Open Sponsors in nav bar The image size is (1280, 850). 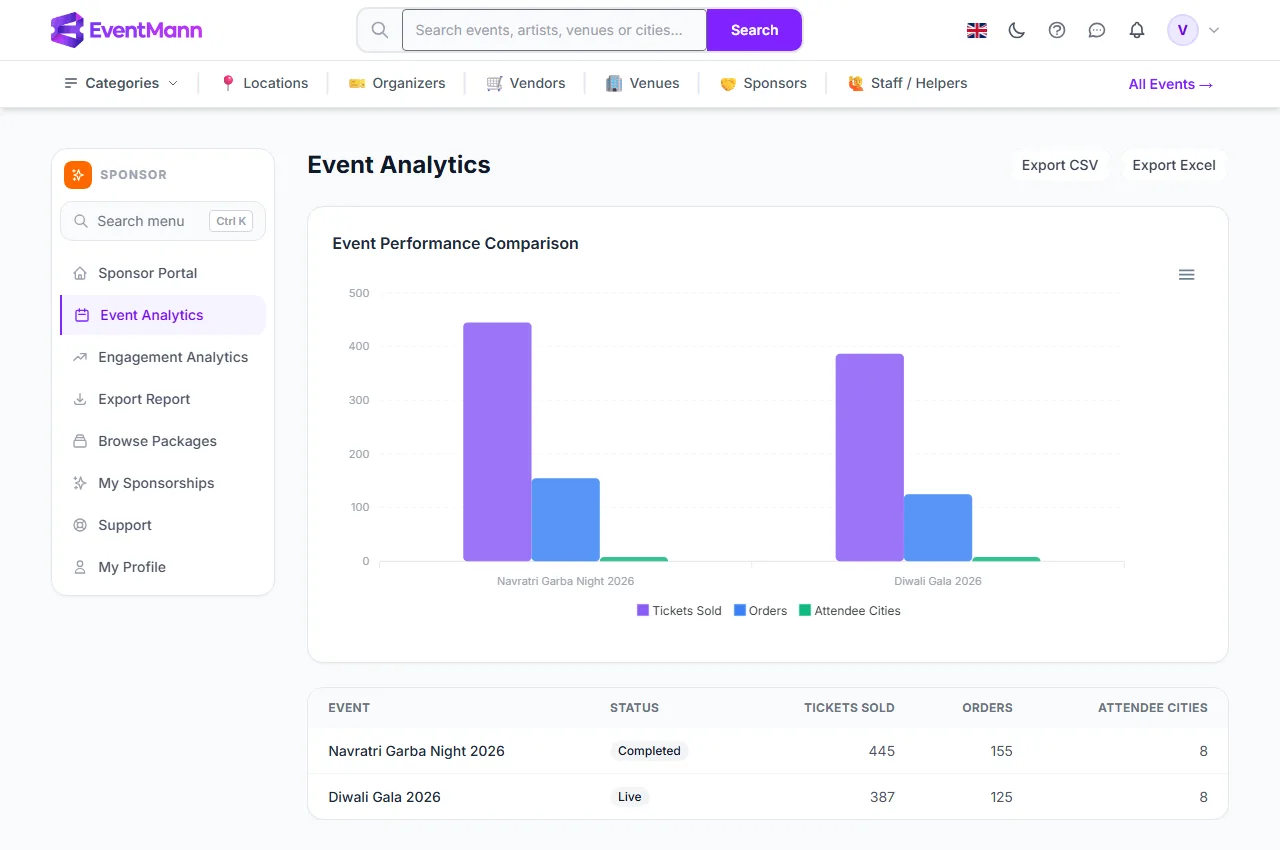click(x=763, y=83)
